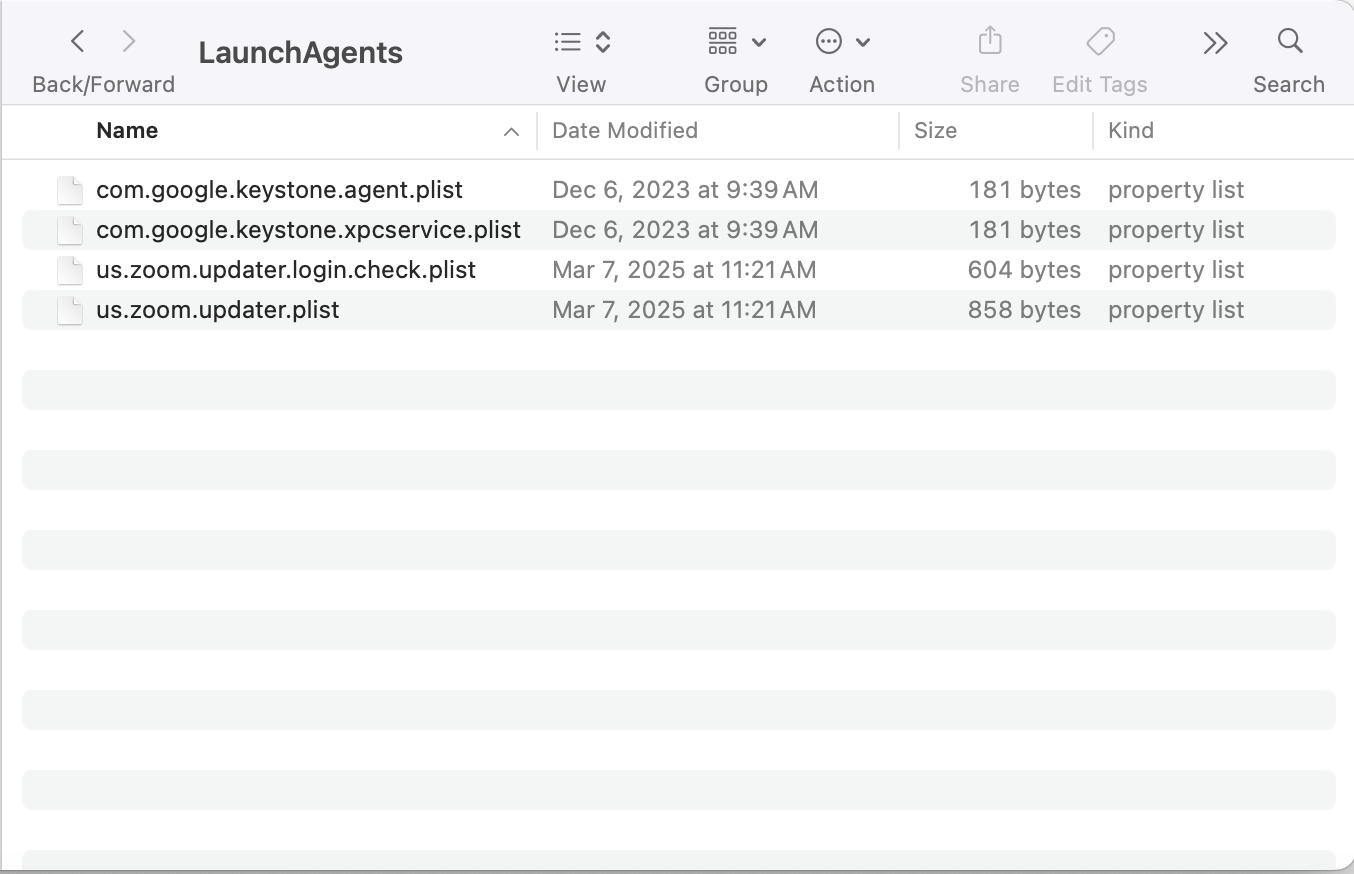Click the Share icon
This screenshot has width=1354, height=874.
click(x=989, y=42)
